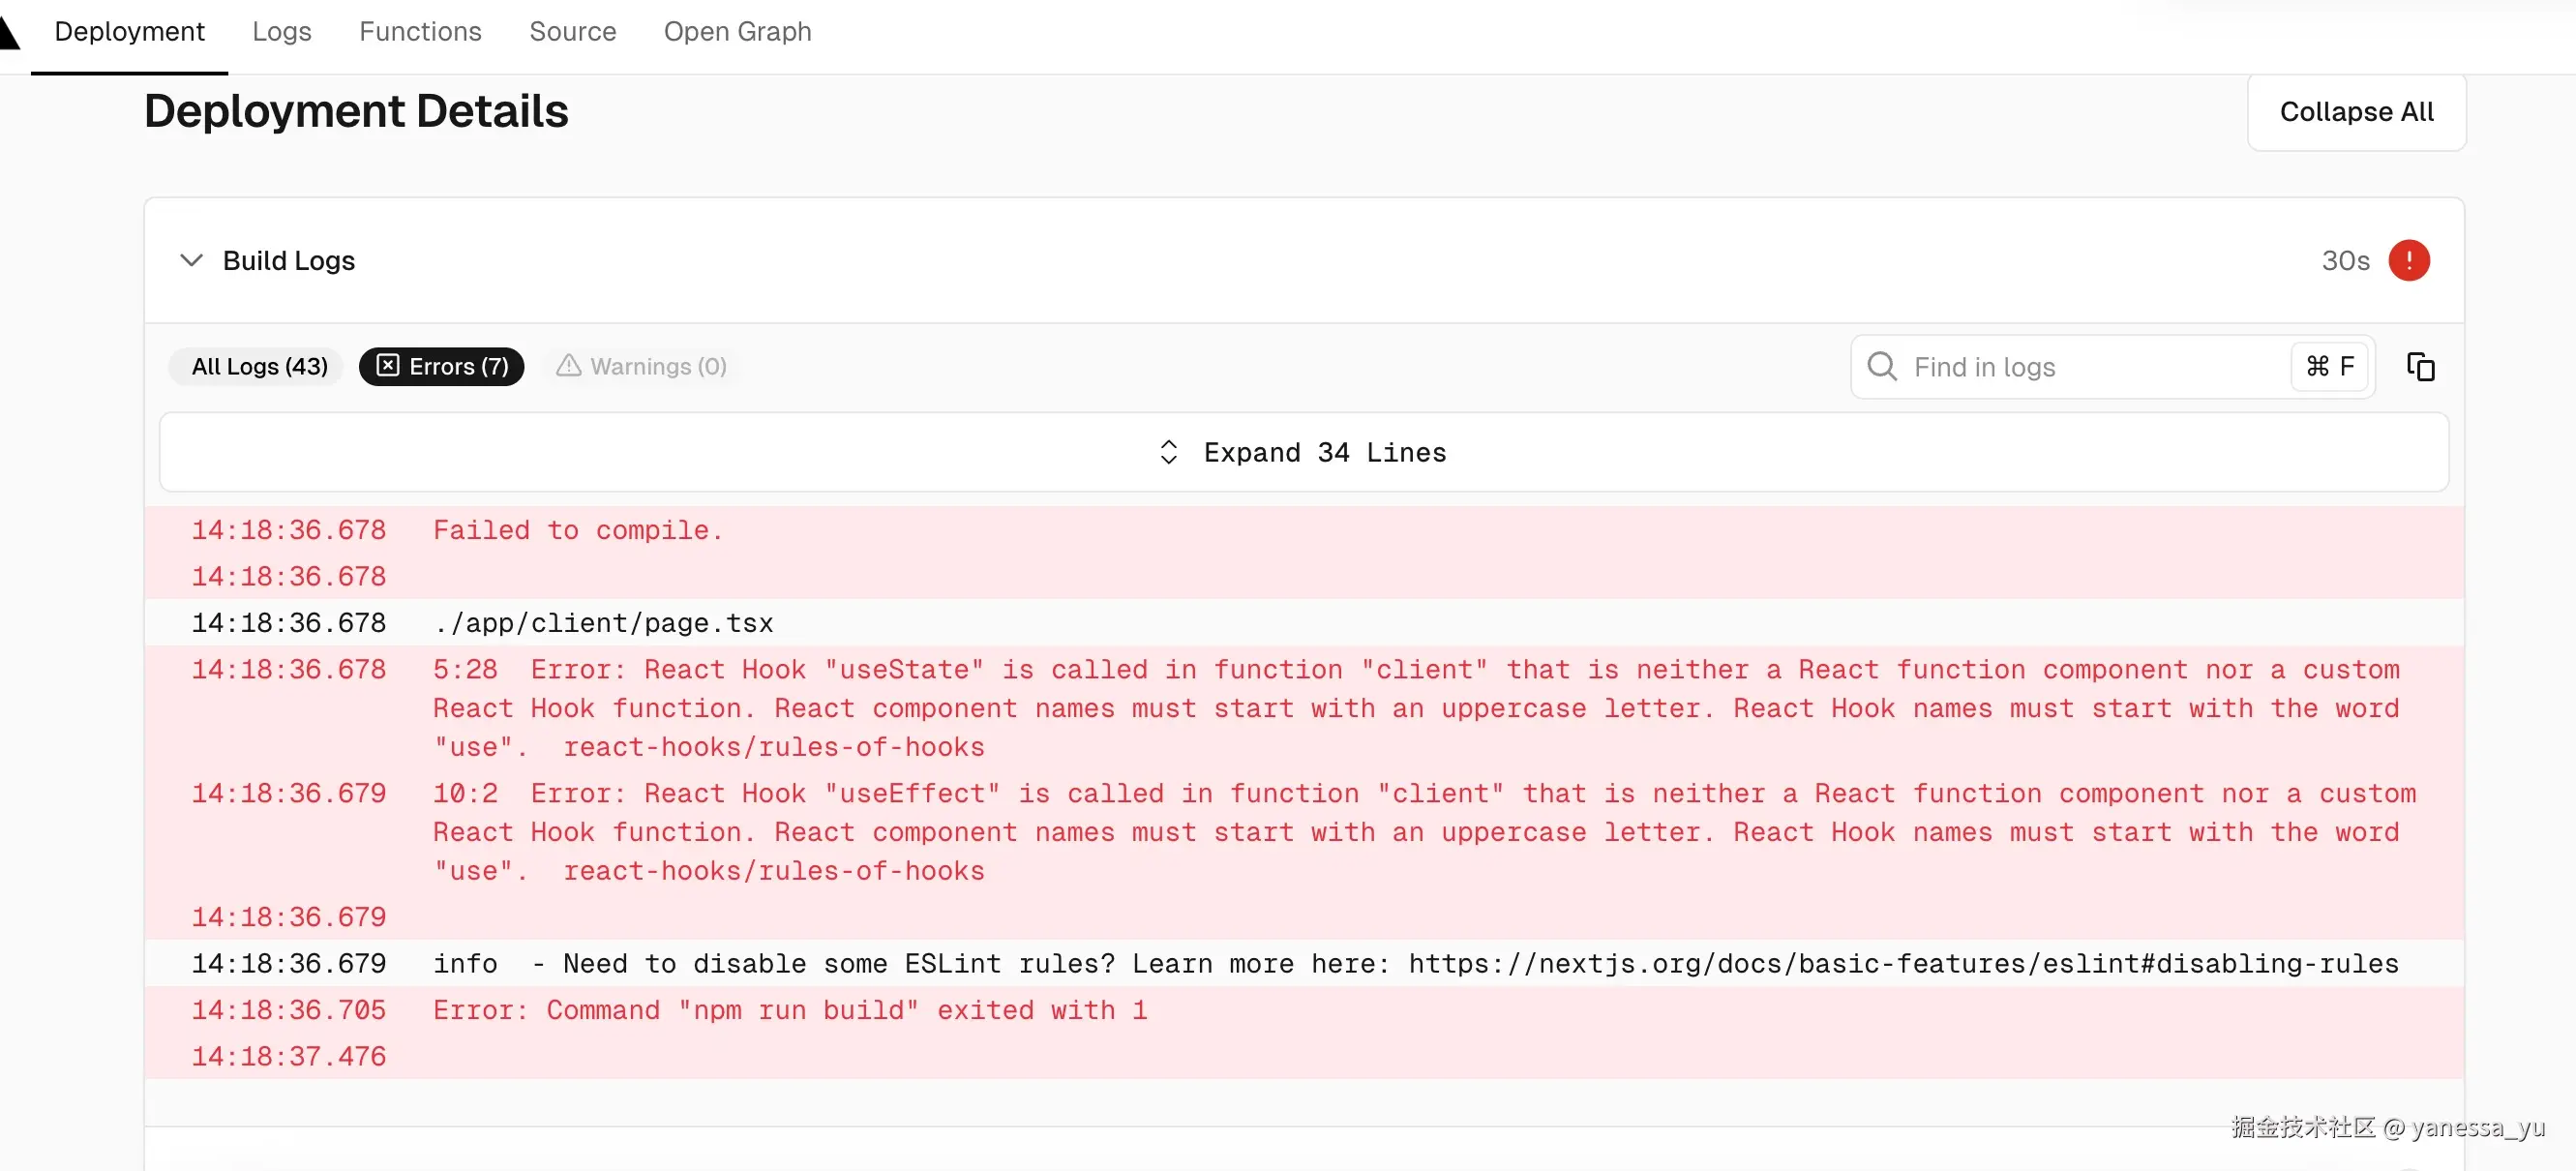Viewport: 2576px width, 1171px height.
Task: Open the Source tab
Action: (x=572, y=32)
